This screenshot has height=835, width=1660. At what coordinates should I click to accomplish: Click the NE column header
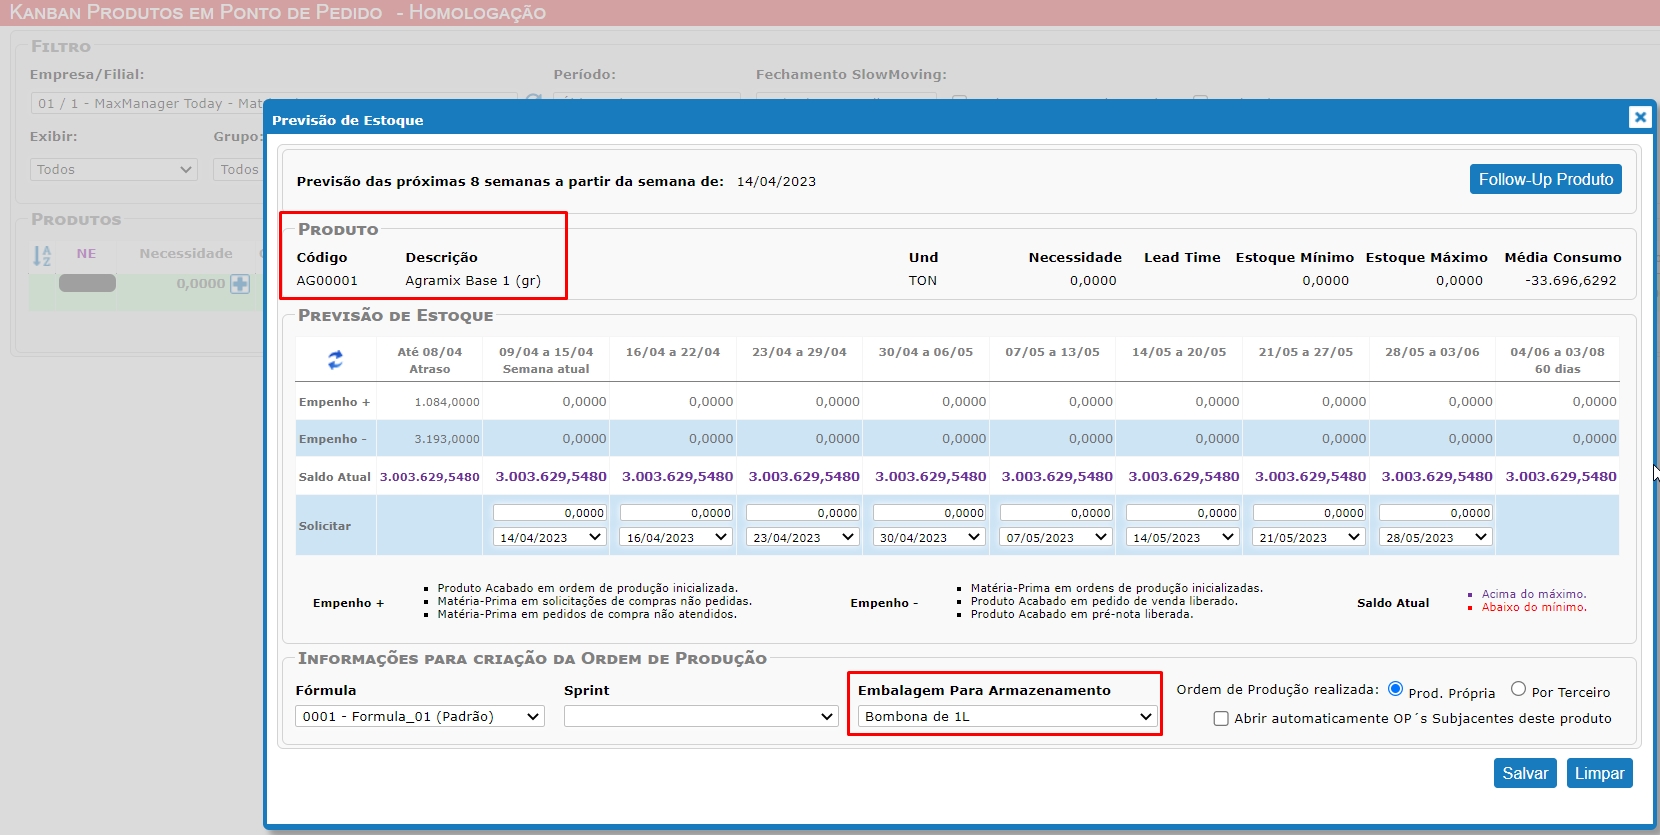[x=87, y=254]
